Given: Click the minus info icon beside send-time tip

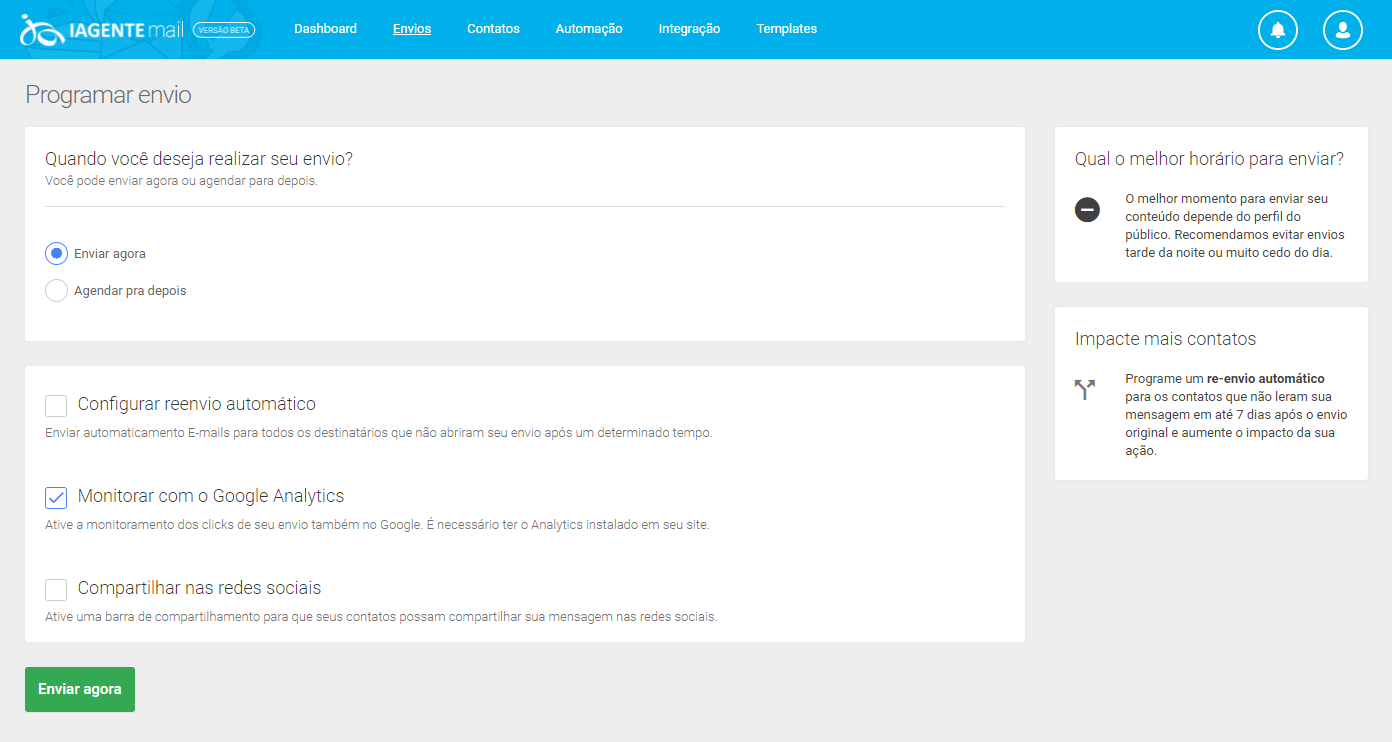Looking at the screenshot, I should pos(1086,209).
